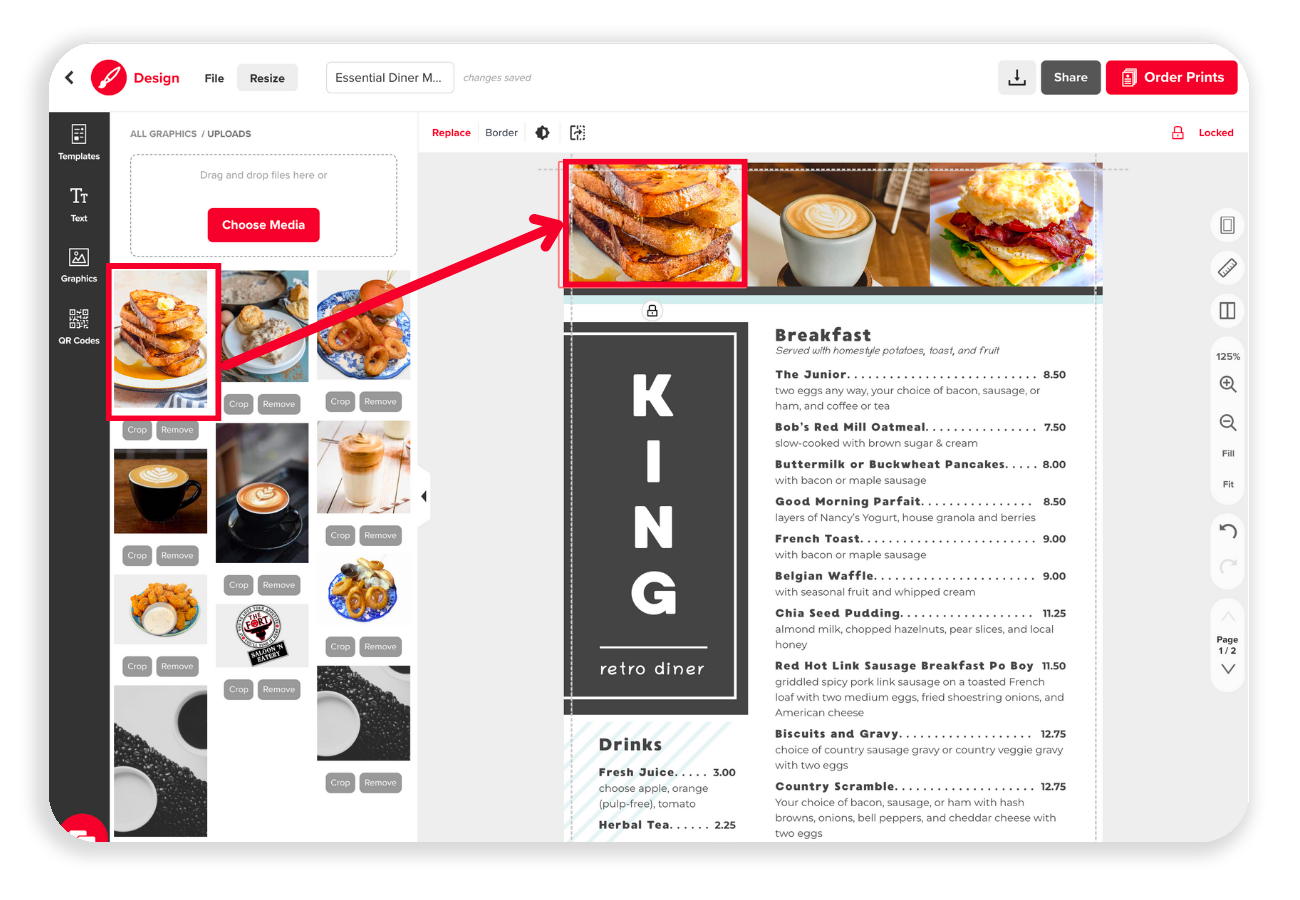Click the zoom in magnifier icon
This screenshot has height=900, width=1300.
pos(1228,385)
